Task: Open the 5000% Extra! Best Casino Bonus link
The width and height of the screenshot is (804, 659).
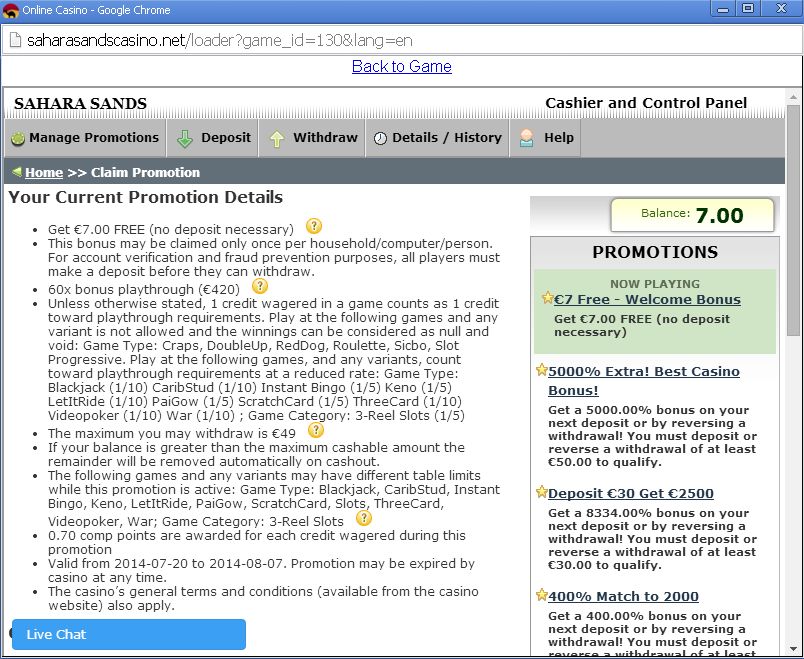Action: tap(644, 381)
